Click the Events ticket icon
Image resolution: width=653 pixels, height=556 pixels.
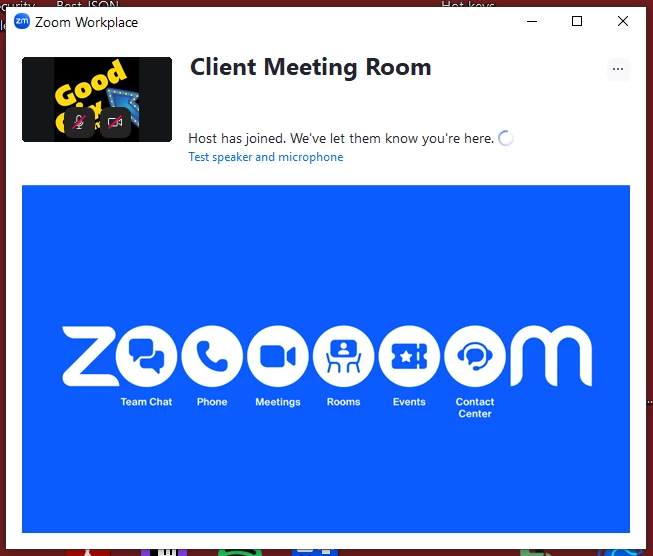coord(409,356)
